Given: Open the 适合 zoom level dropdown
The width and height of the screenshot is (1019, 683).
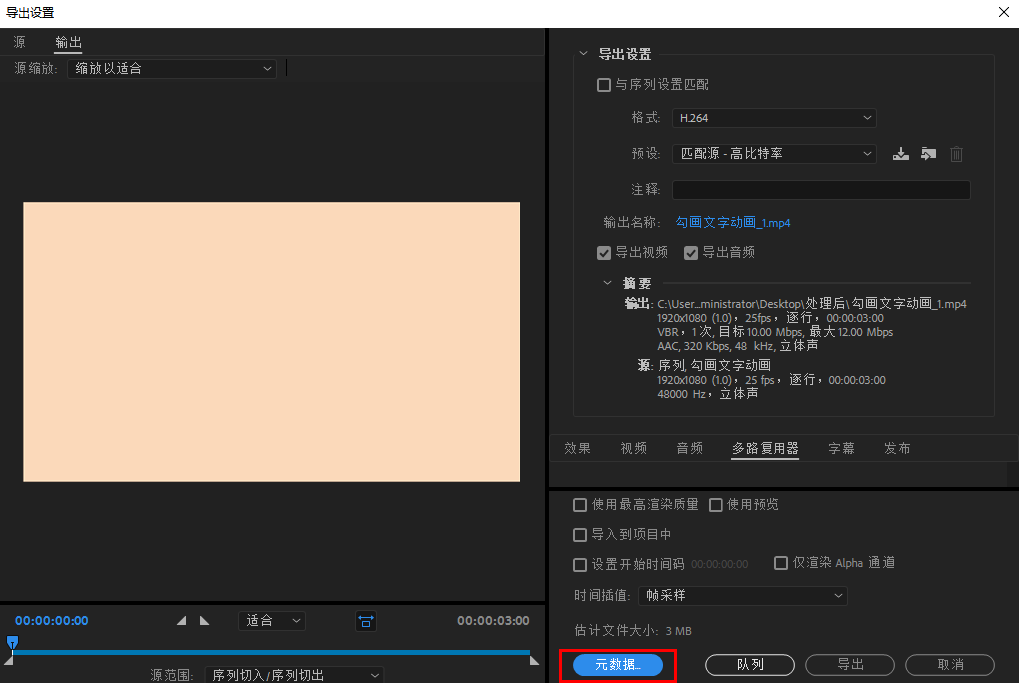Looking at the screenshot, I should [272, 621].
